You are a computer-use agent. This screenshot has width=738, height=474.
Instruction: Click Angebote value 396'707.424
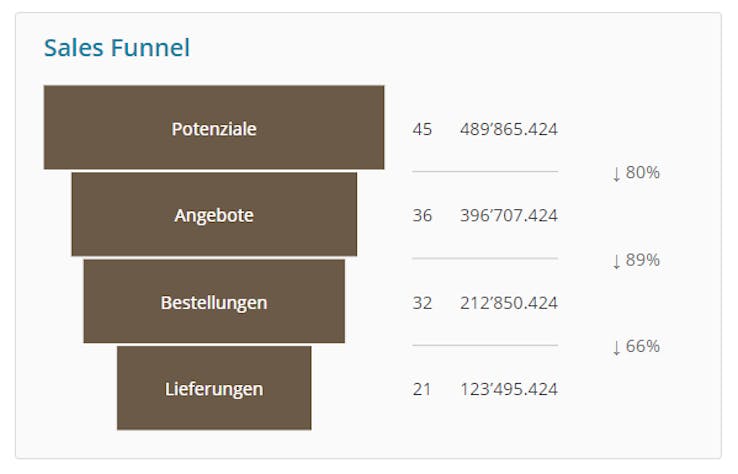[x=509, y=216]
